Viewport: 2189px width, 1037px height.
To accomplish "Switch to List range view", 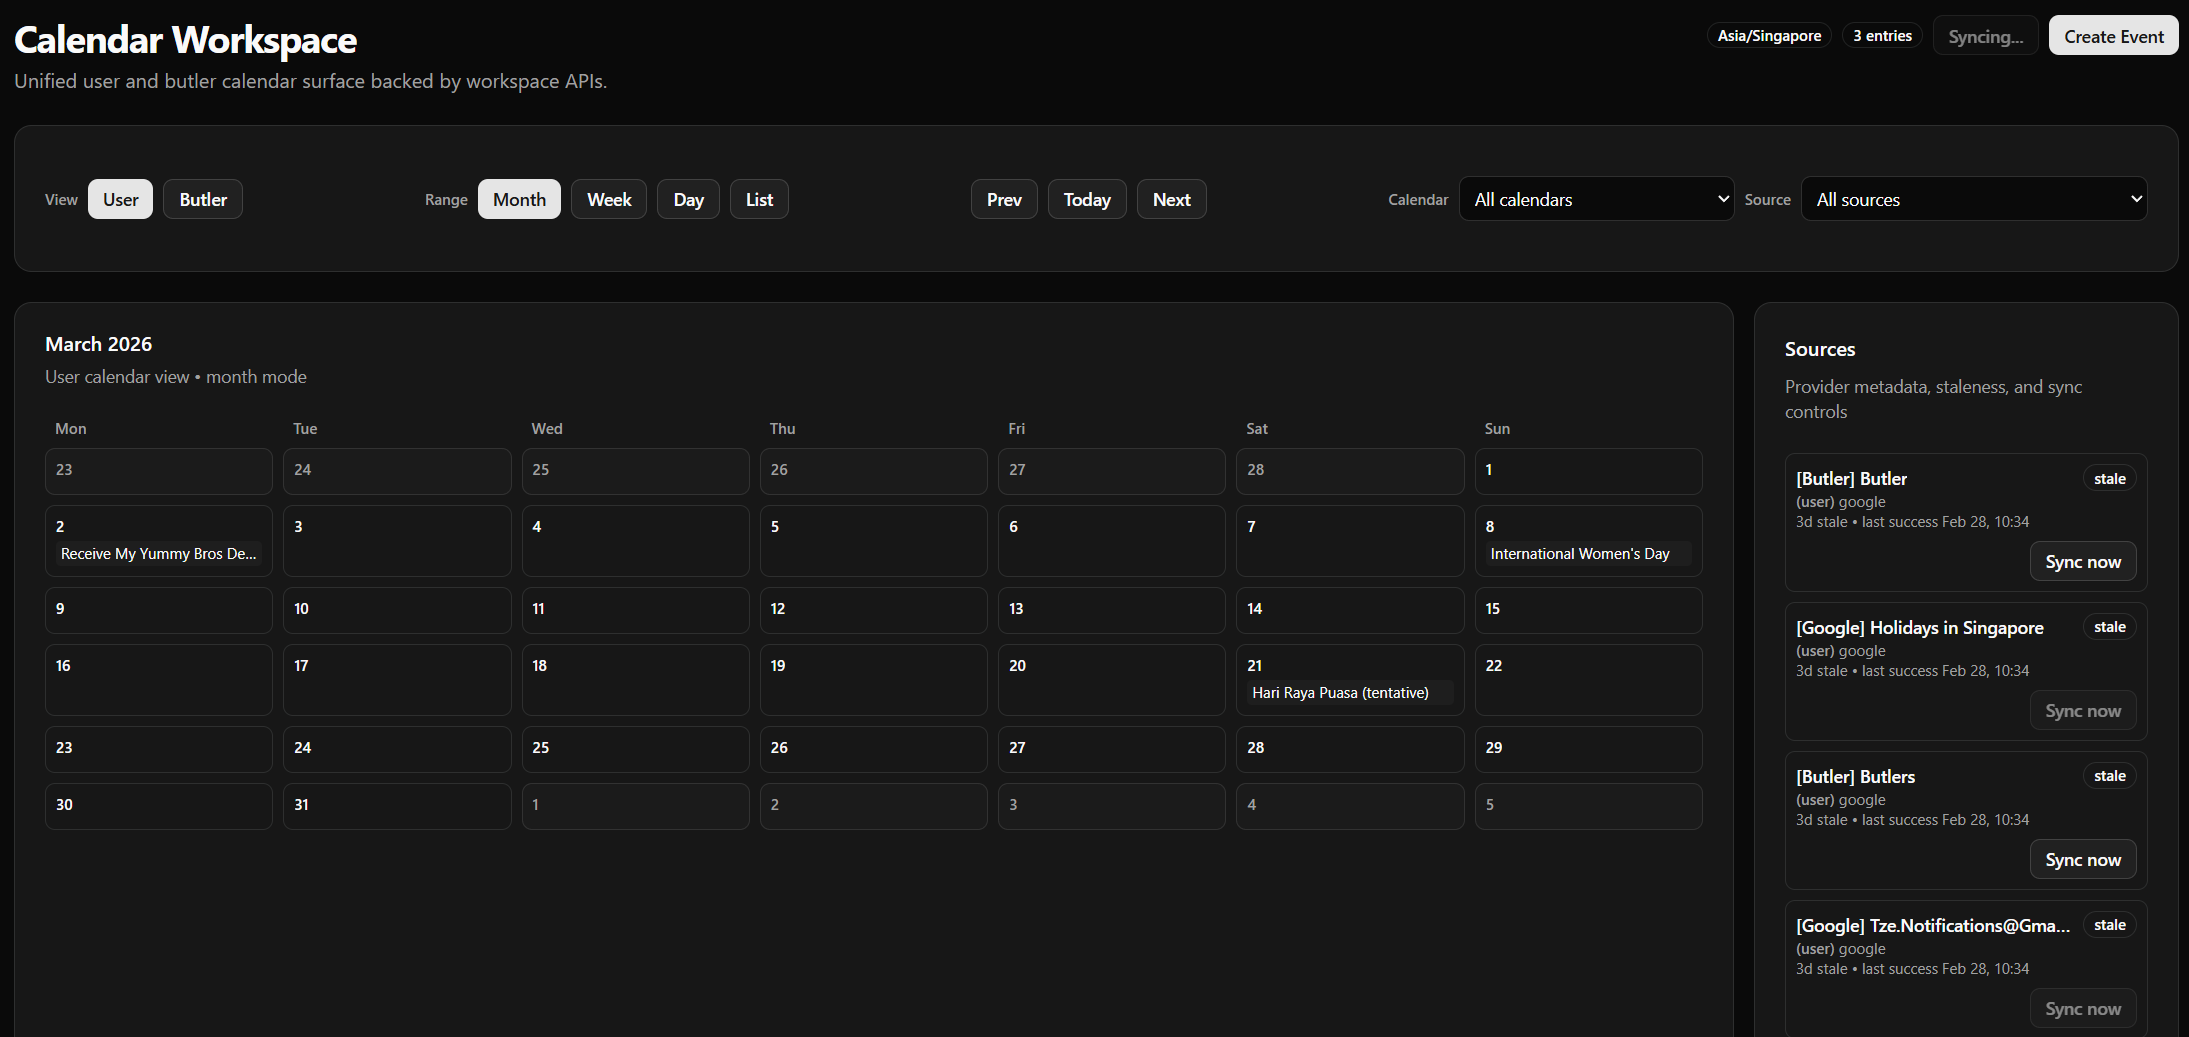I will pos(759,199).
